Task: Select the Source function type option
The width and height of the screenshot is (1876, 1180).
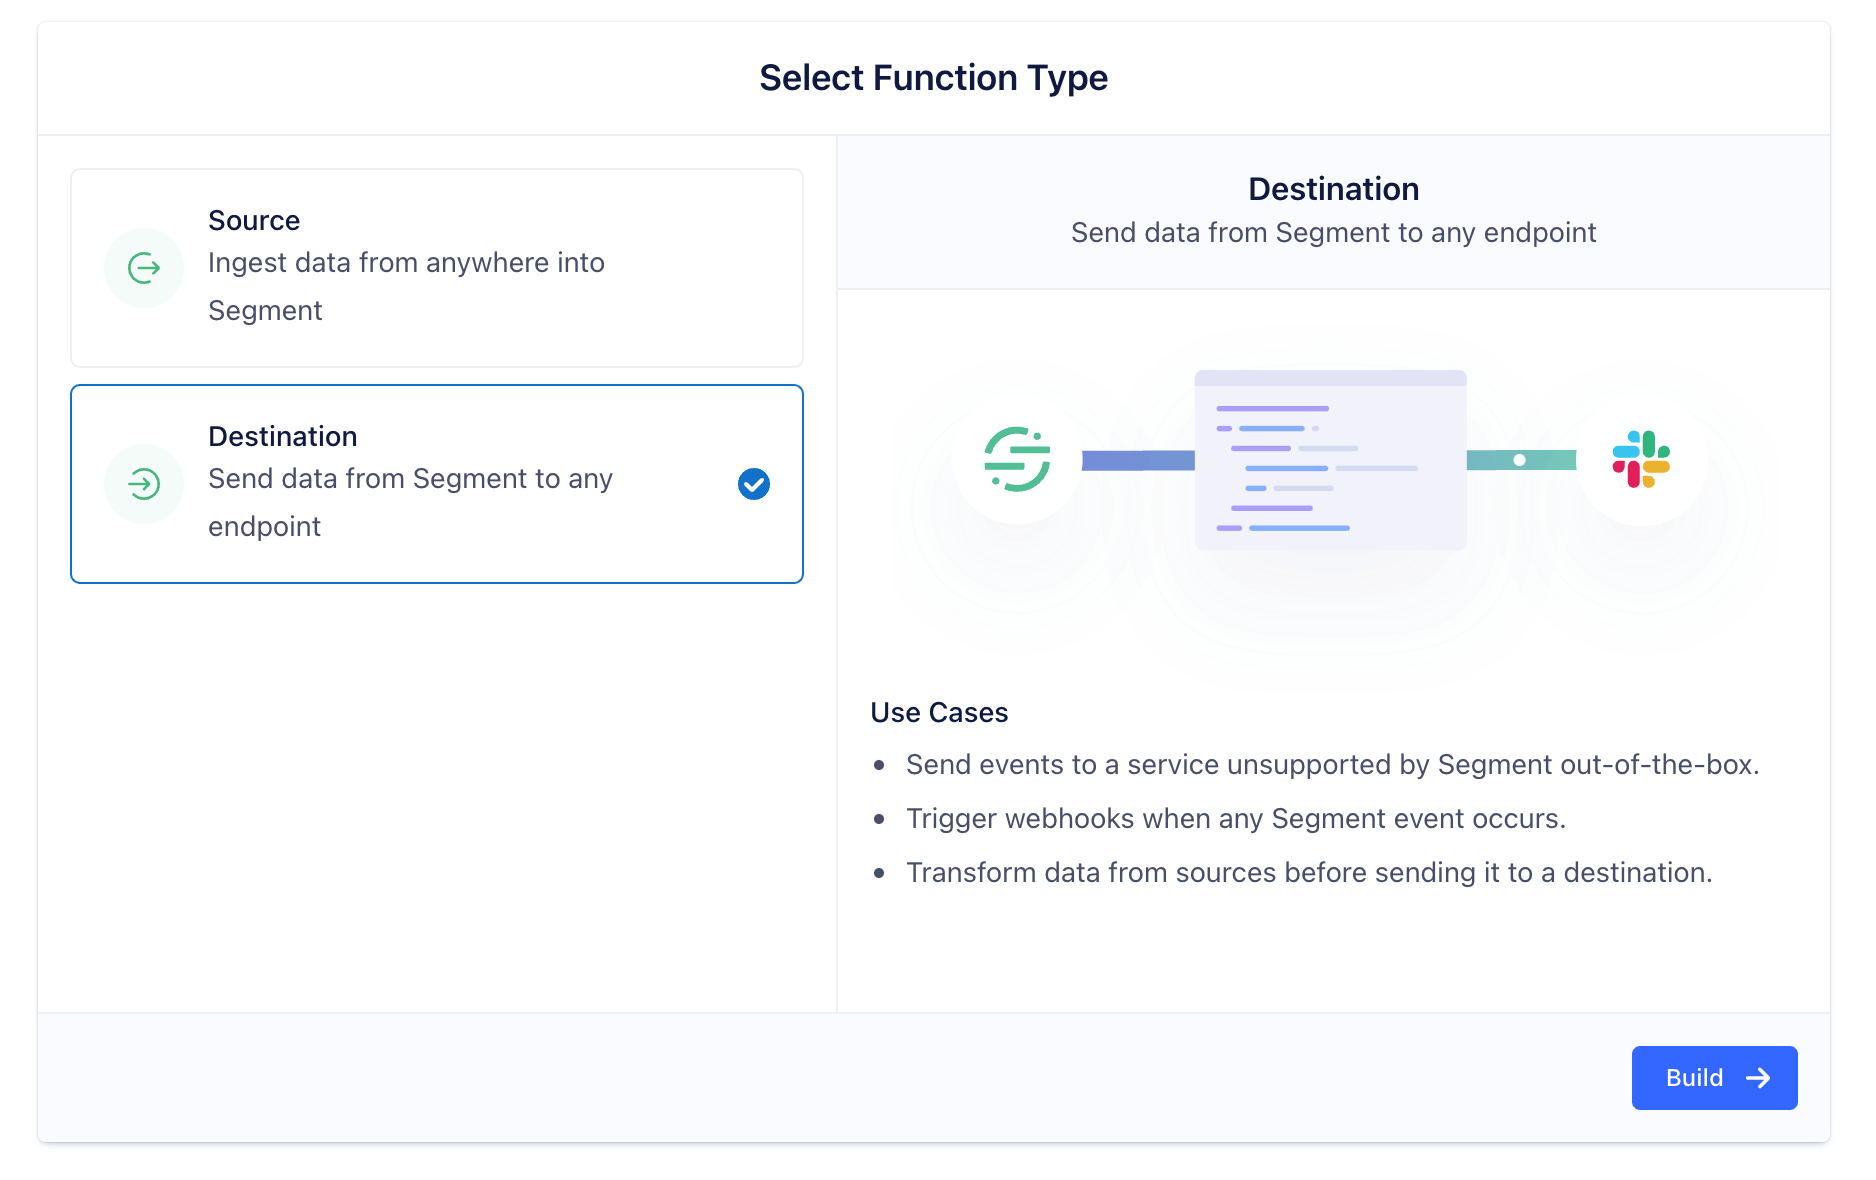Action: pos(436,267)
